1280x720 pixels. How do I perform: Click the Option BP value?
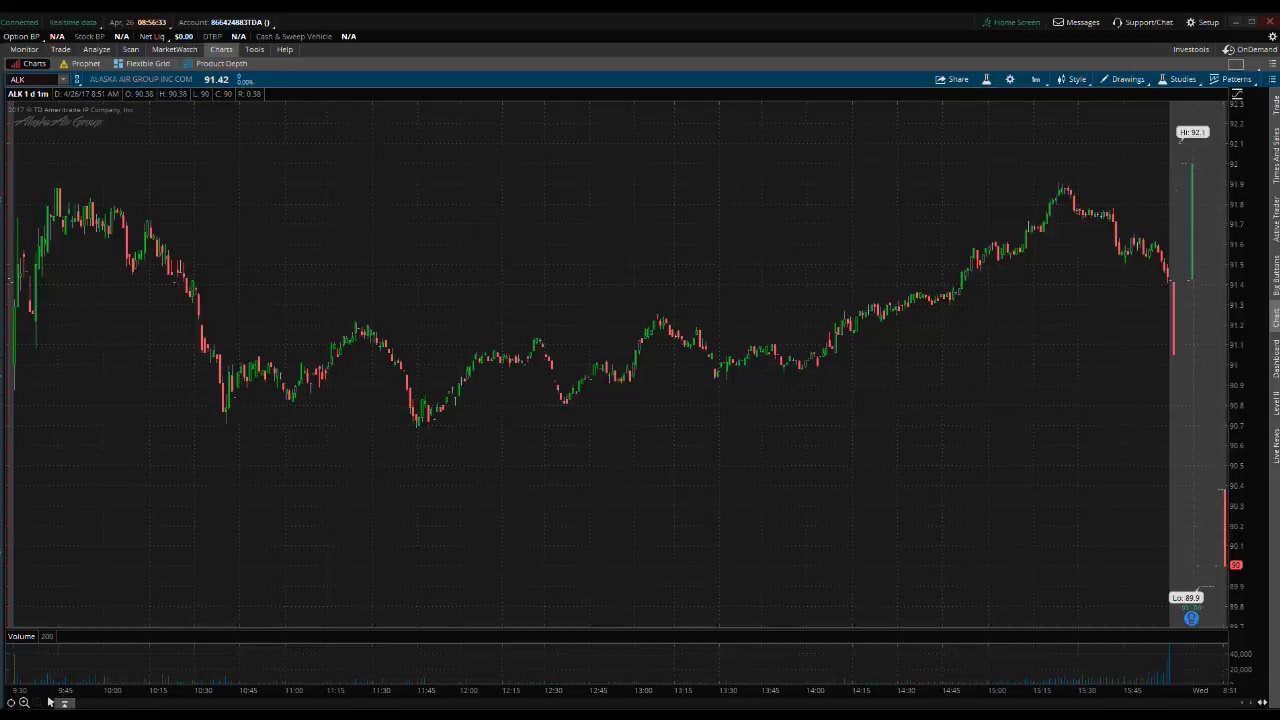pyautogui.click(x=57, y=36)
